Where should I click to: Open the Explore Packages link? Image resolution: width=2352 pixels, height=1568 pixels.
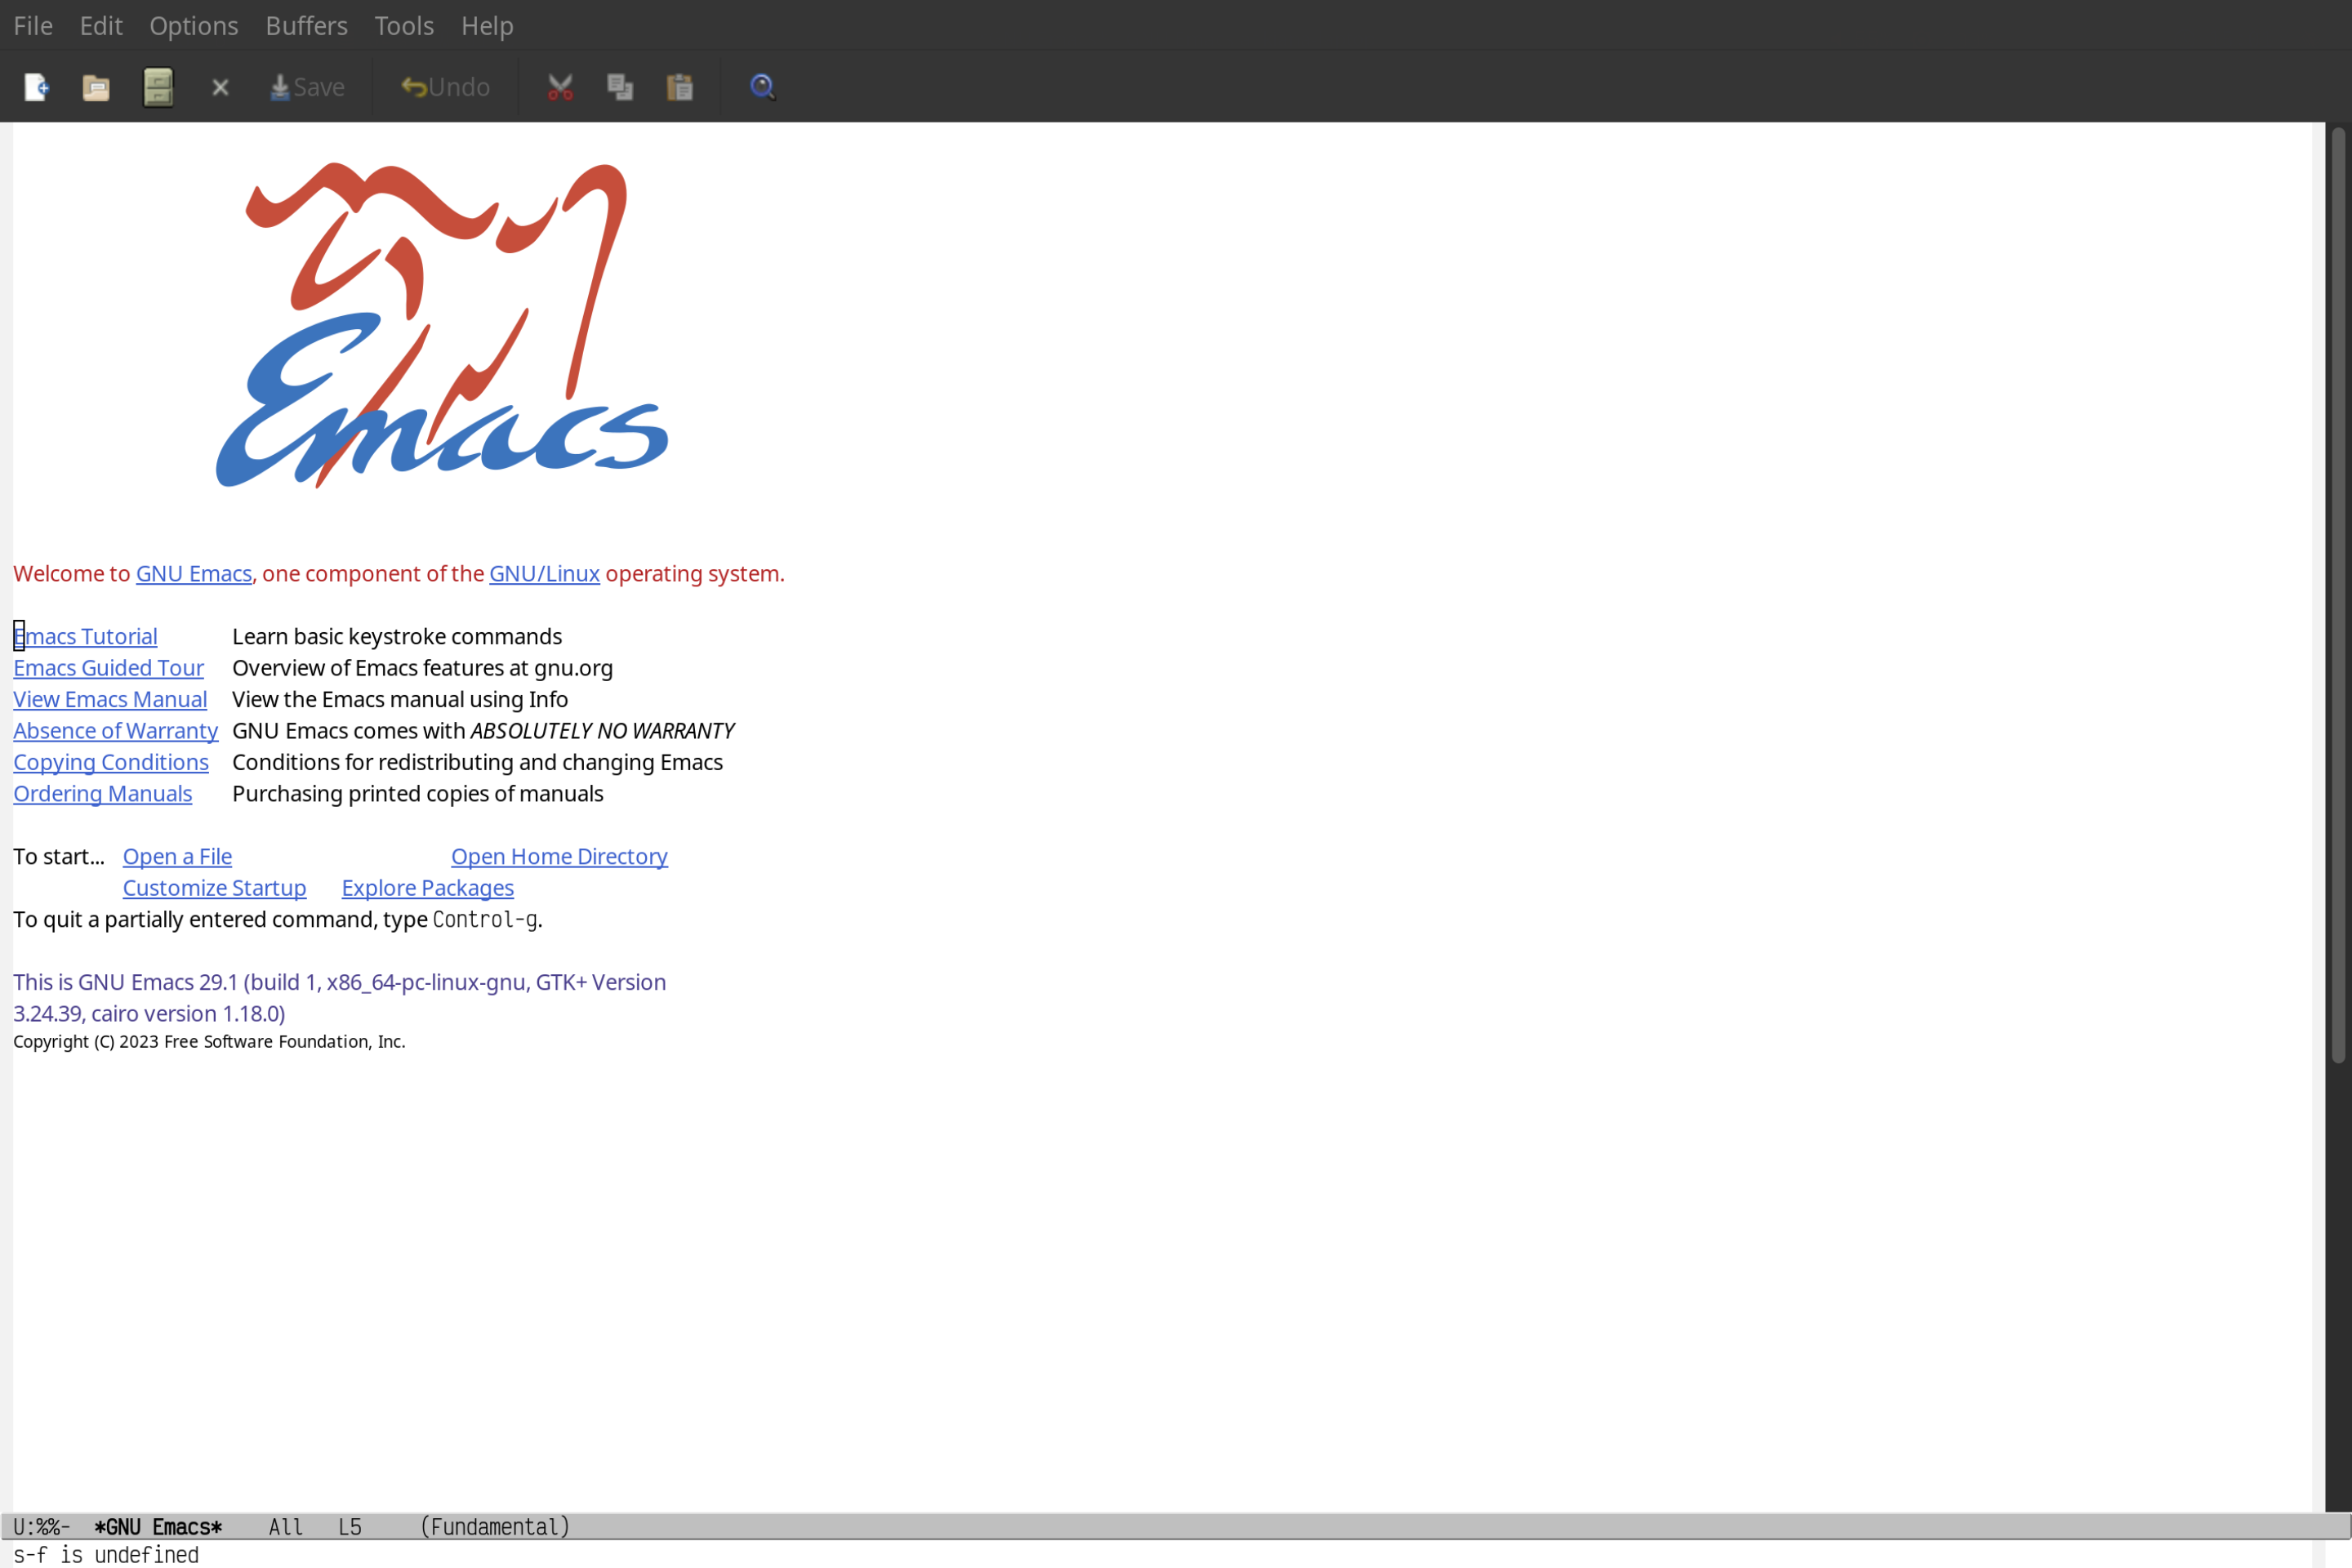tap(427, 887)
